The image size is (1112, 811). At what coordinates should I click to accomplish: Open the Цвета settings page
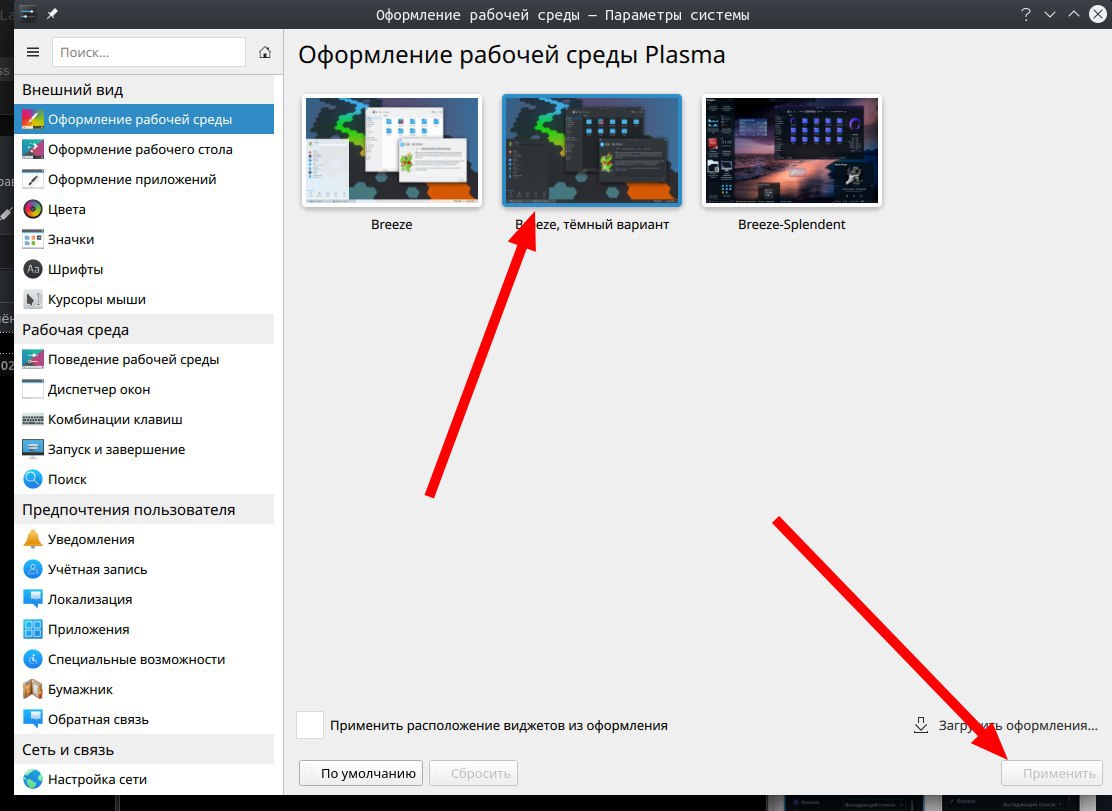click(144, 209)
